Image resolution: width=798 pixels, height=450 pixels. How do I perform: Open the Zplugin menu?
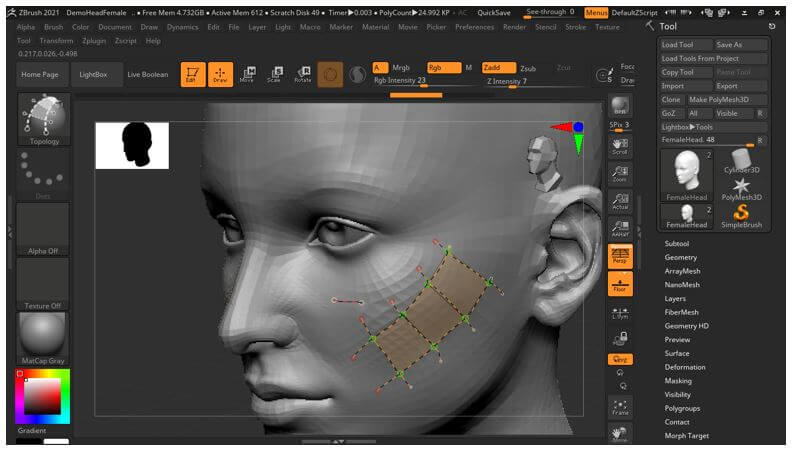click(x=94, y=41)
